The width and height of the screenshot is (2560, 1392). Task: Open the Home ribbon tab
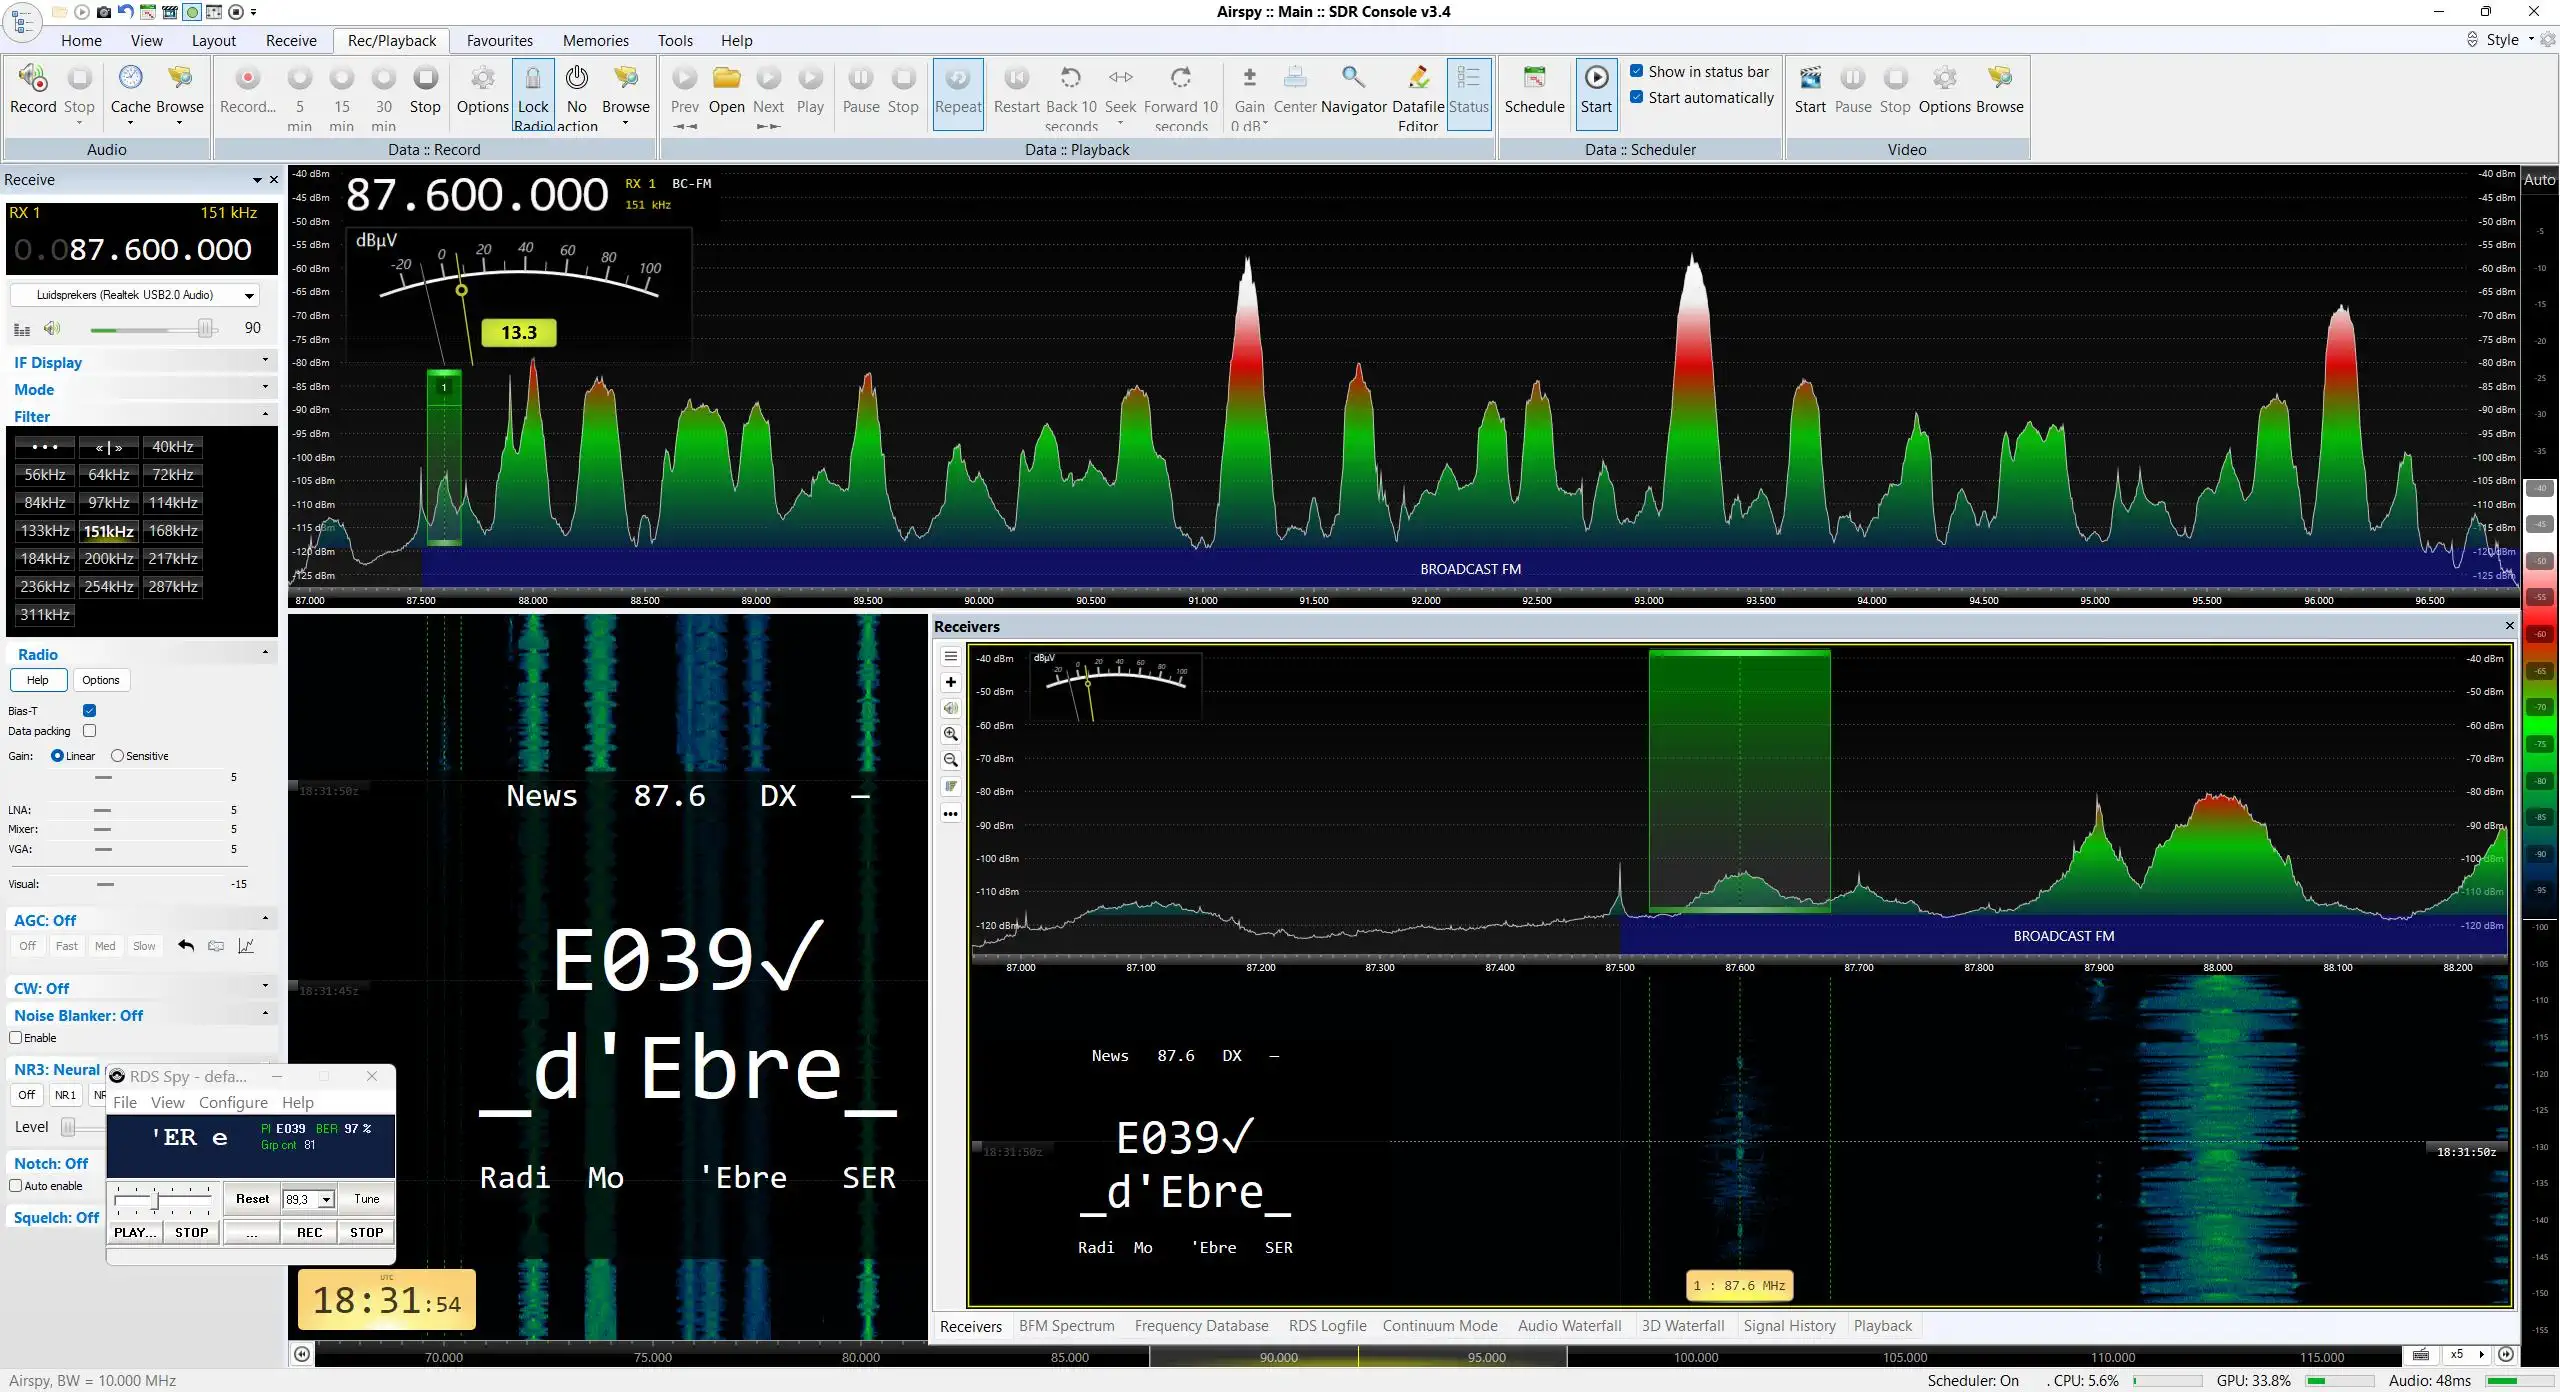(x=81, y=40)
